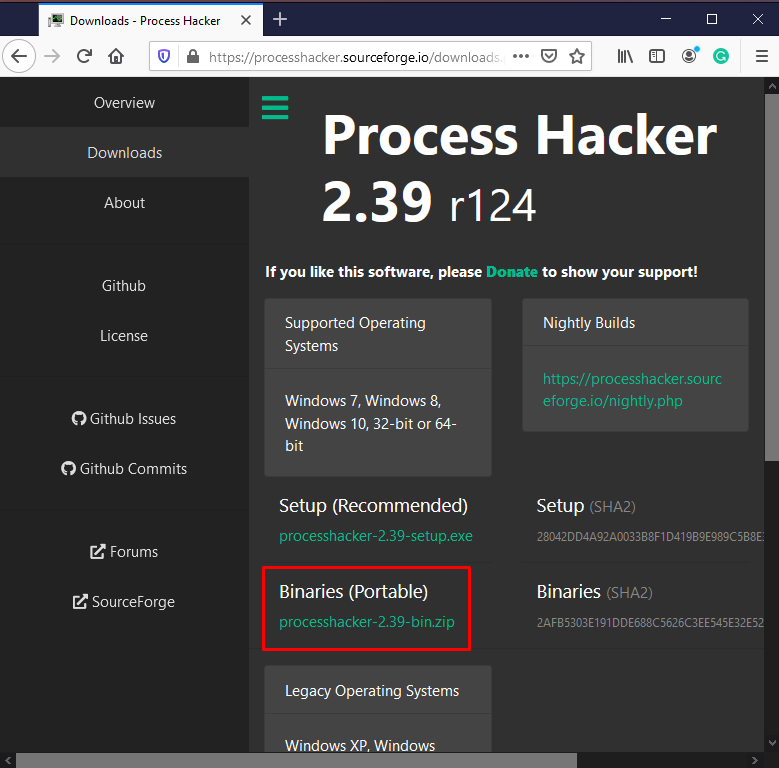Reload the page with the refresh icon
The width and height of the screenshot is (779, 768).
pos(84,56)
